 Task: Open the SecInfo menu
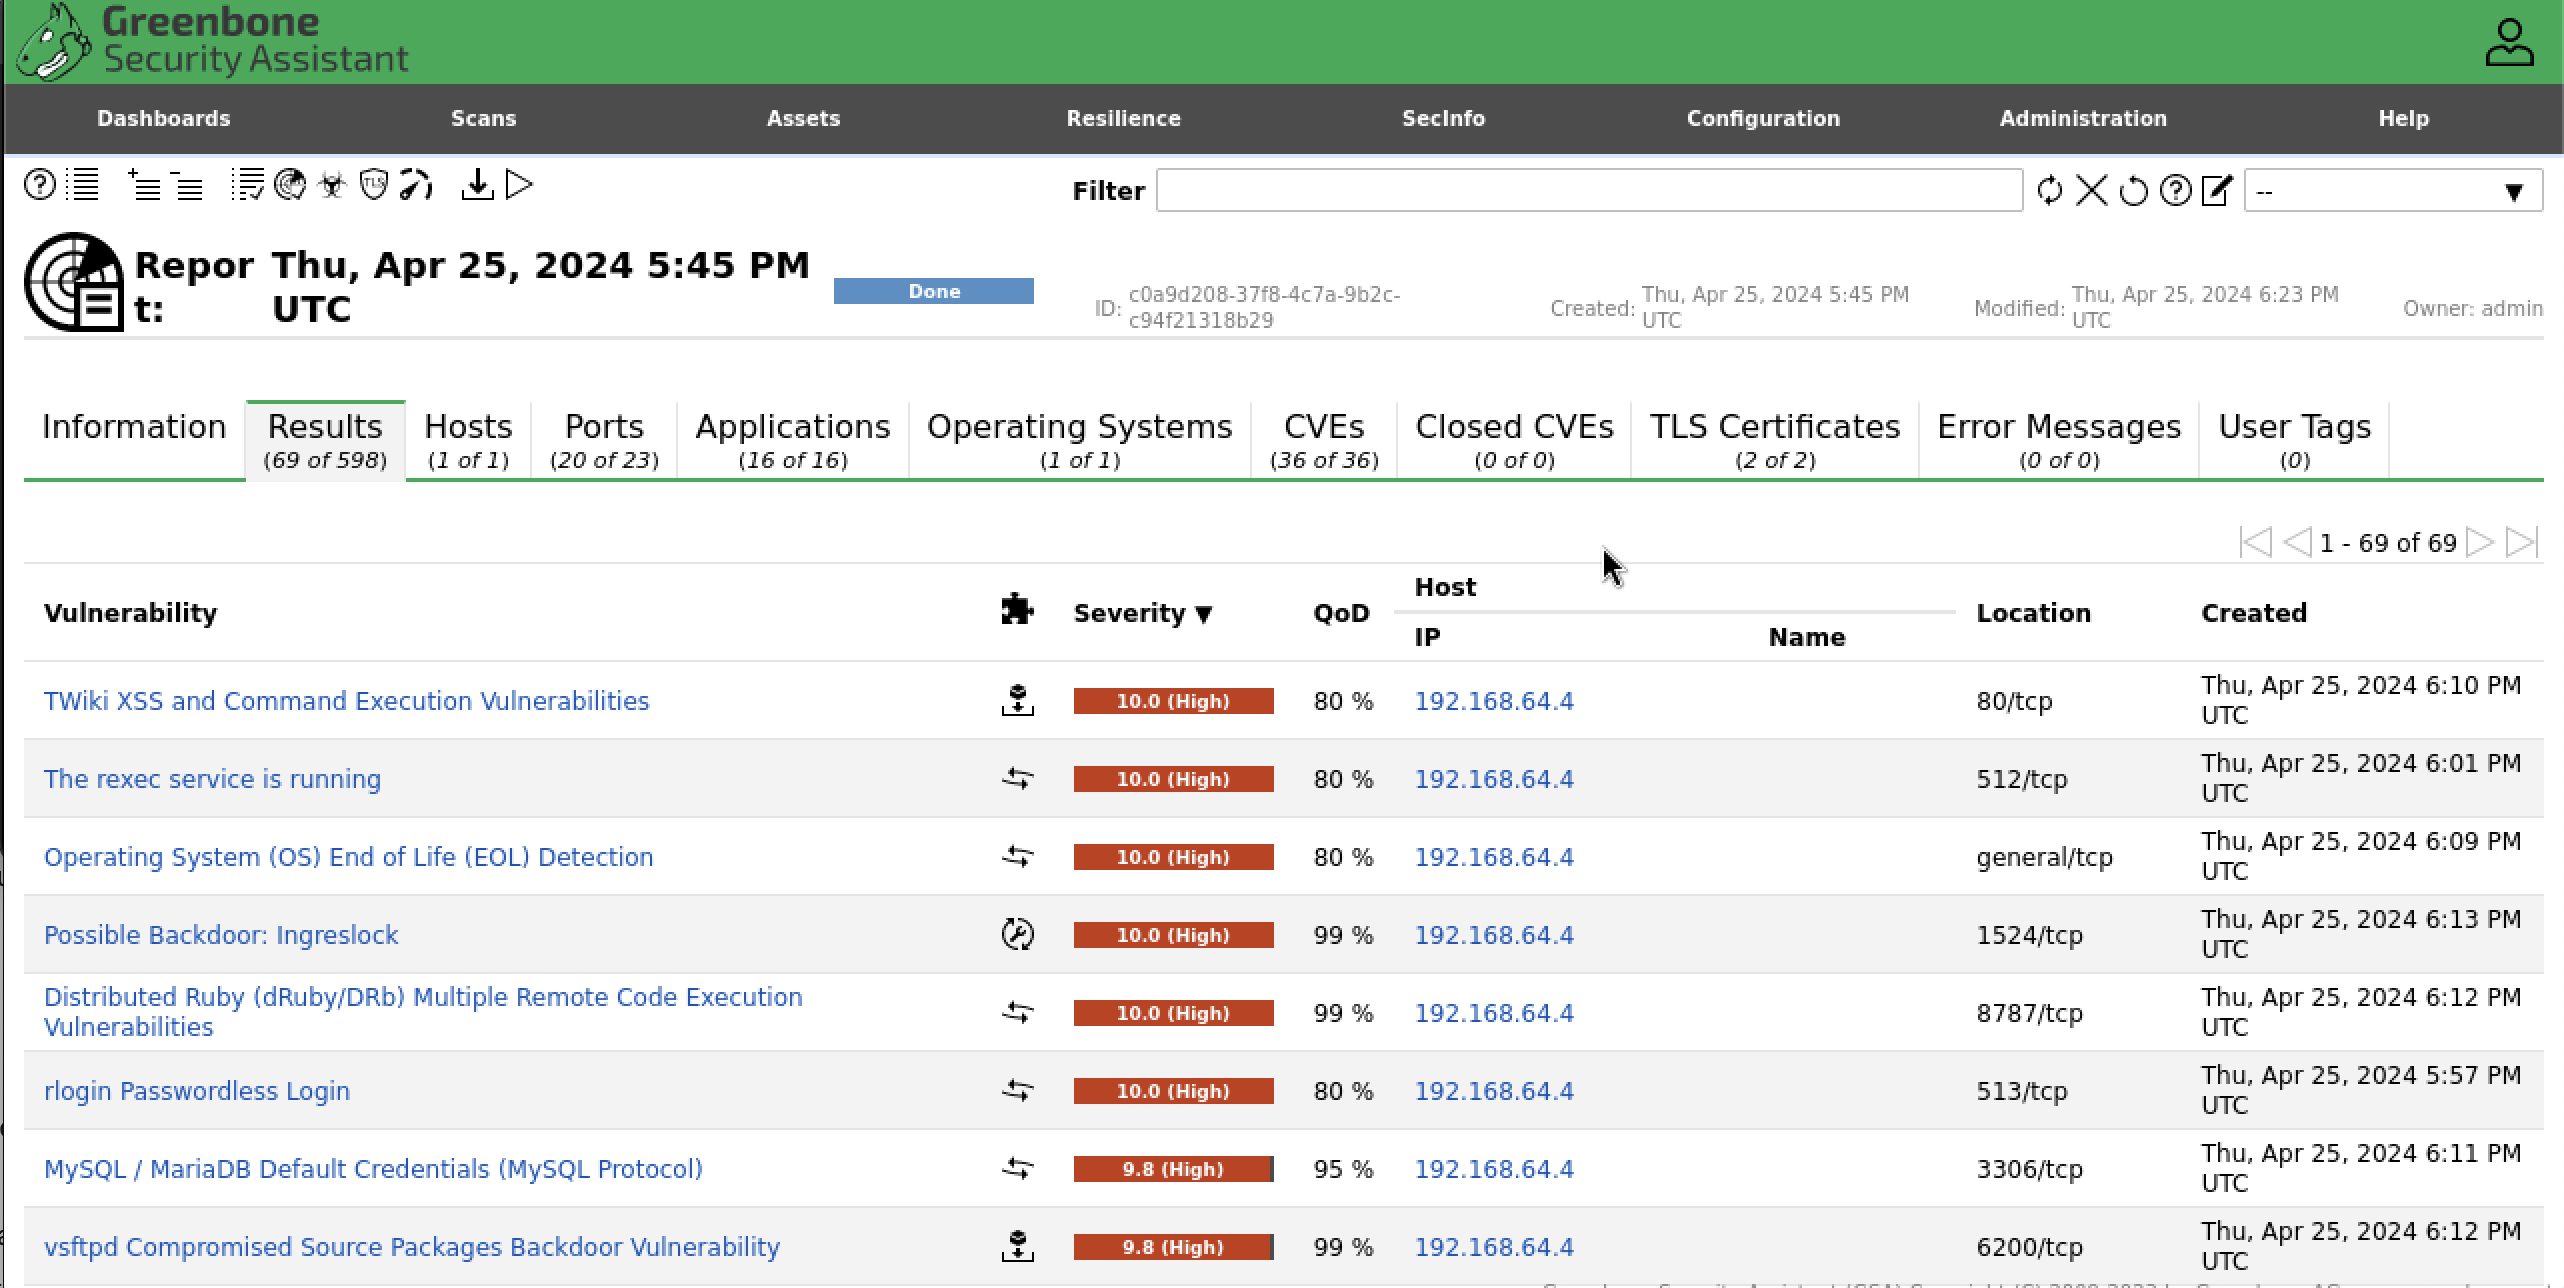[1443, 118]
